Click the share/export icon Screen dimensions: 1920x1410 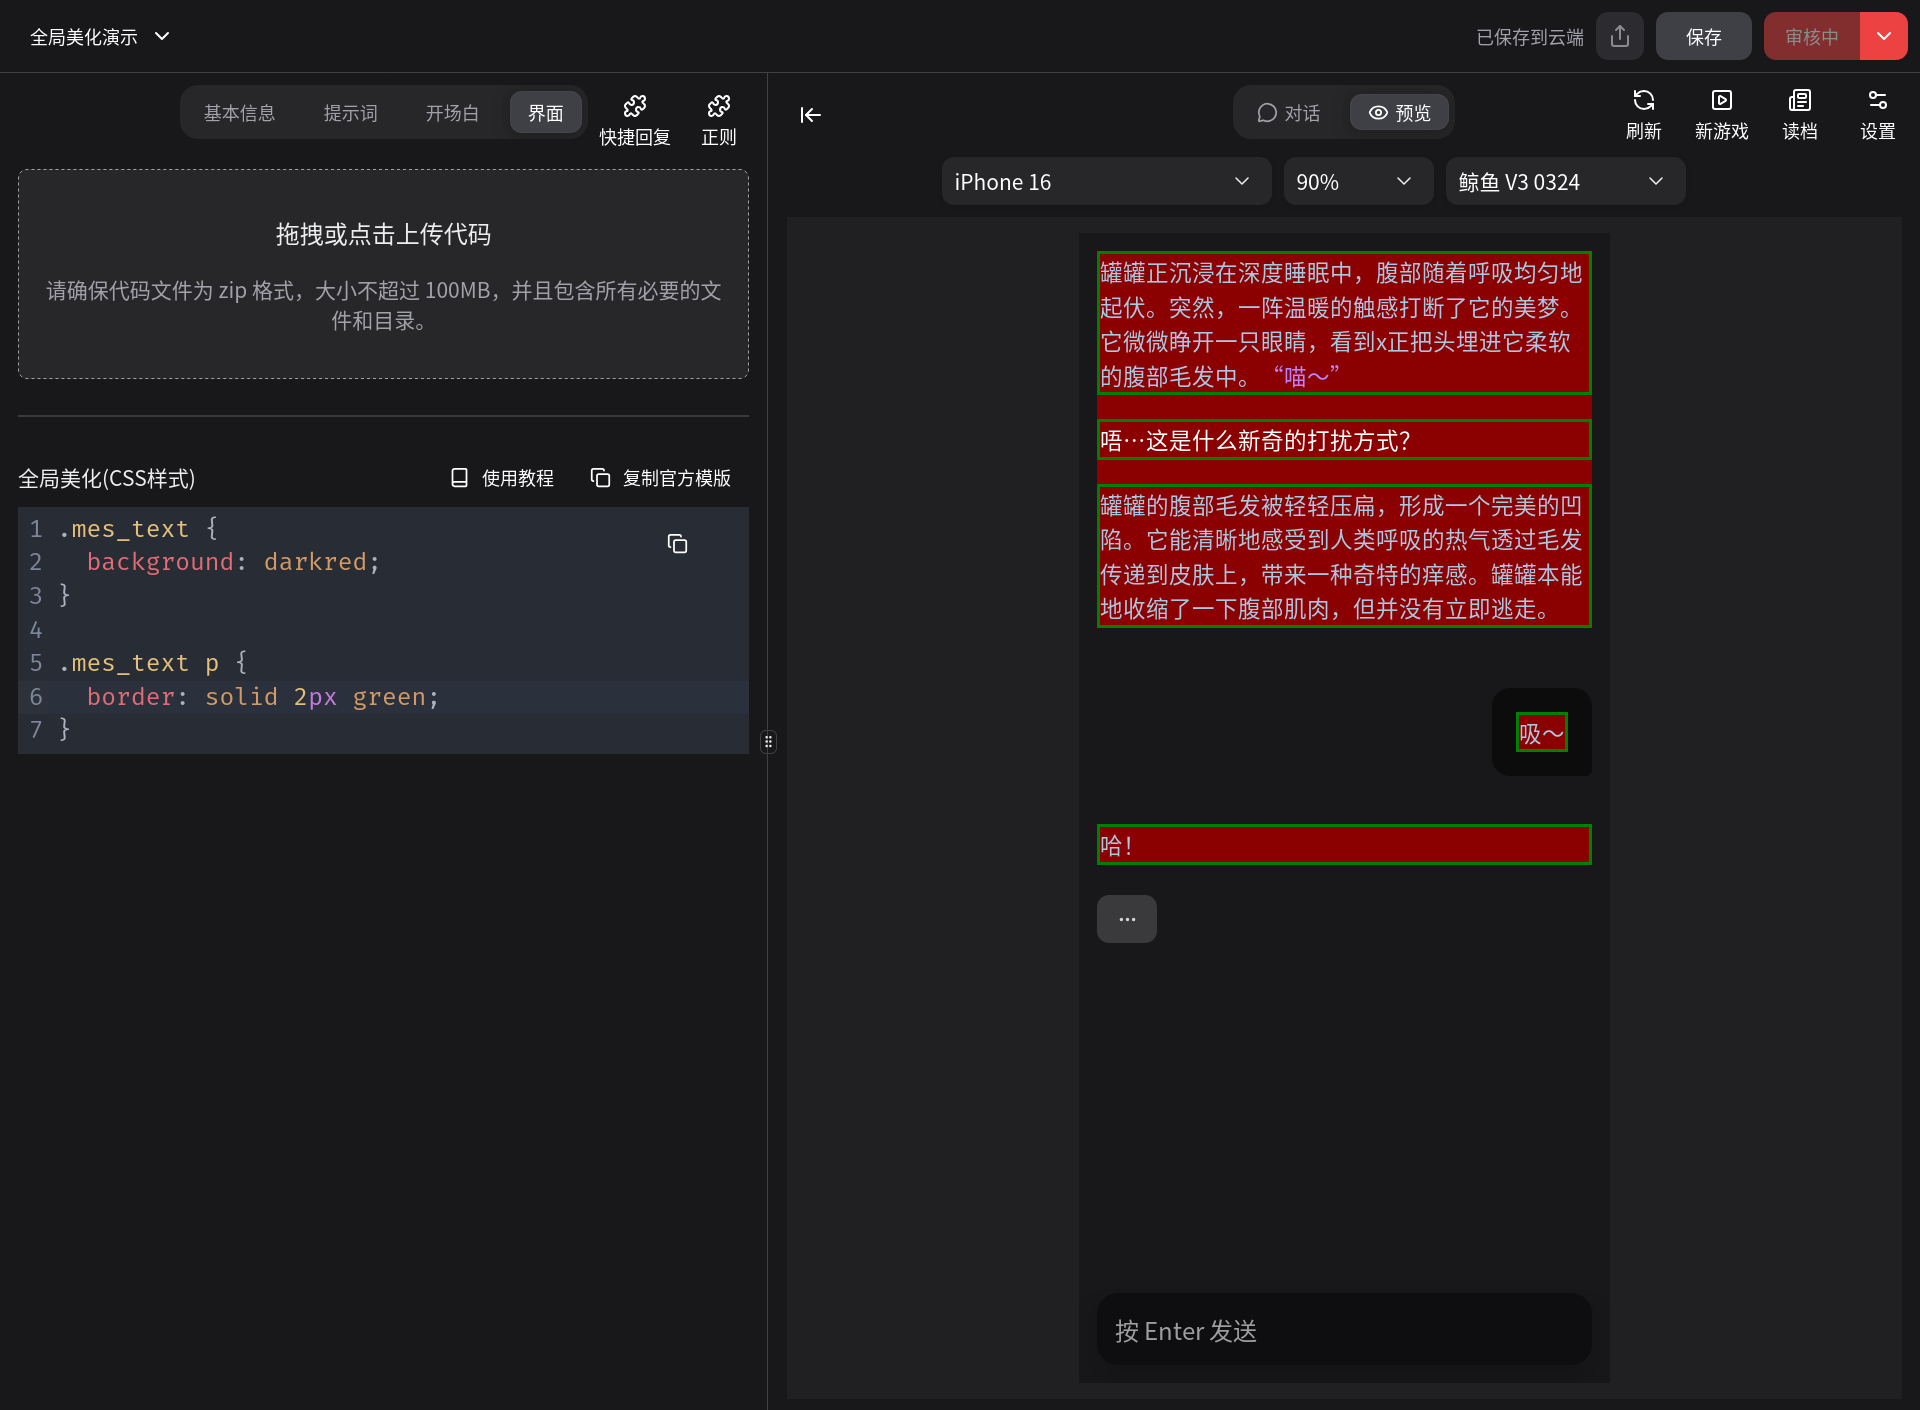1620,37
